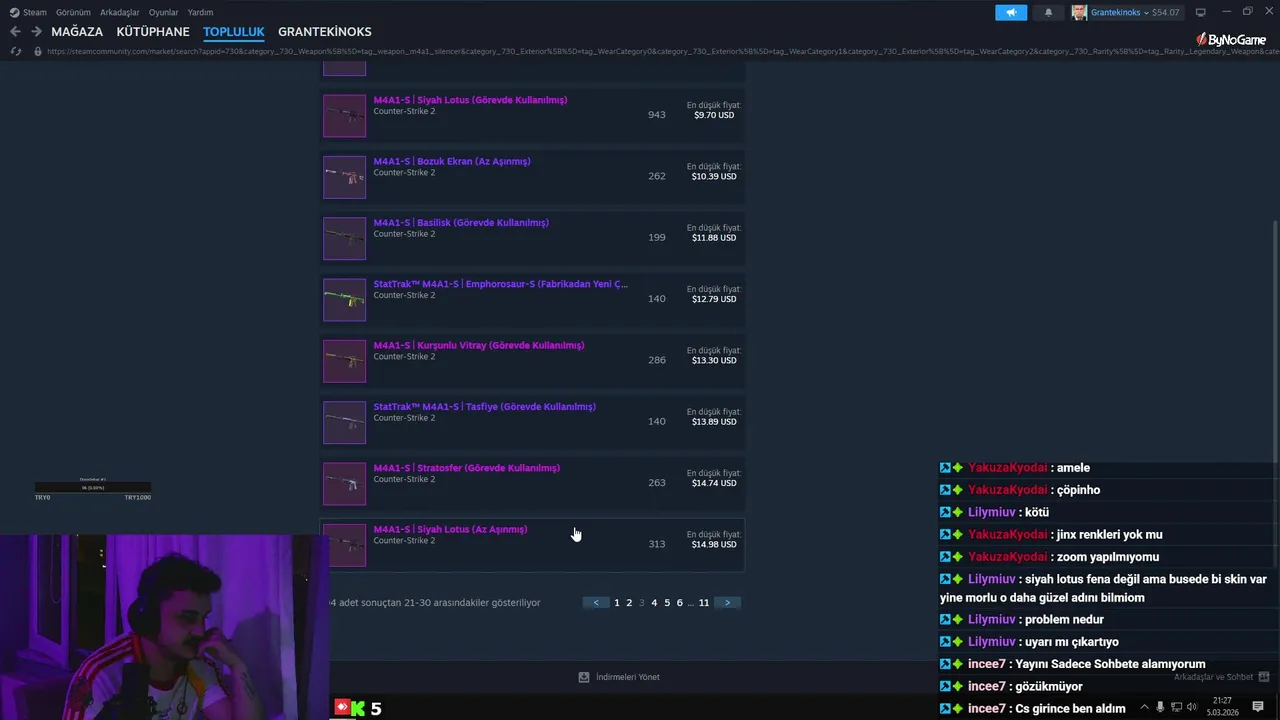Viewport: 1280px width, 720px height.
Task: Open the network tray icon
Action: [1175, 707]
